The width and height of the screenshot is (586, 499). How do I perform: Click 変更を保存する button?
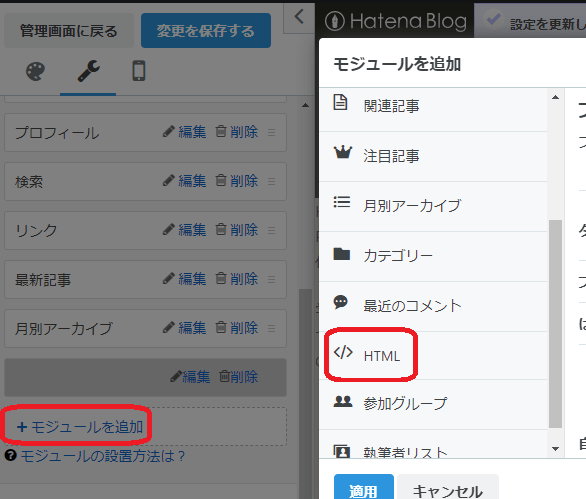coord(206,31)
